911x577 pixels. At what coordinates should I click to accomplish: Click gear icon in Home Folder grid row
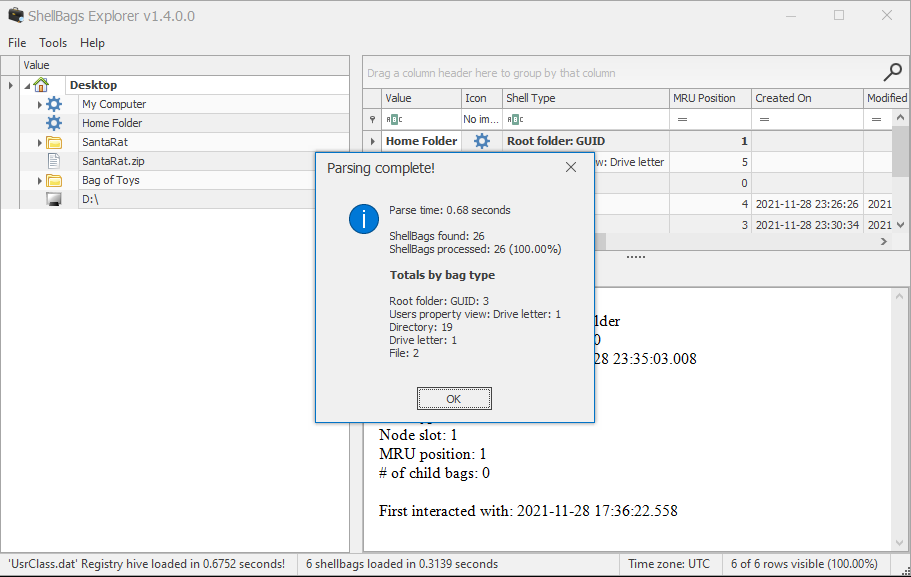482,141
